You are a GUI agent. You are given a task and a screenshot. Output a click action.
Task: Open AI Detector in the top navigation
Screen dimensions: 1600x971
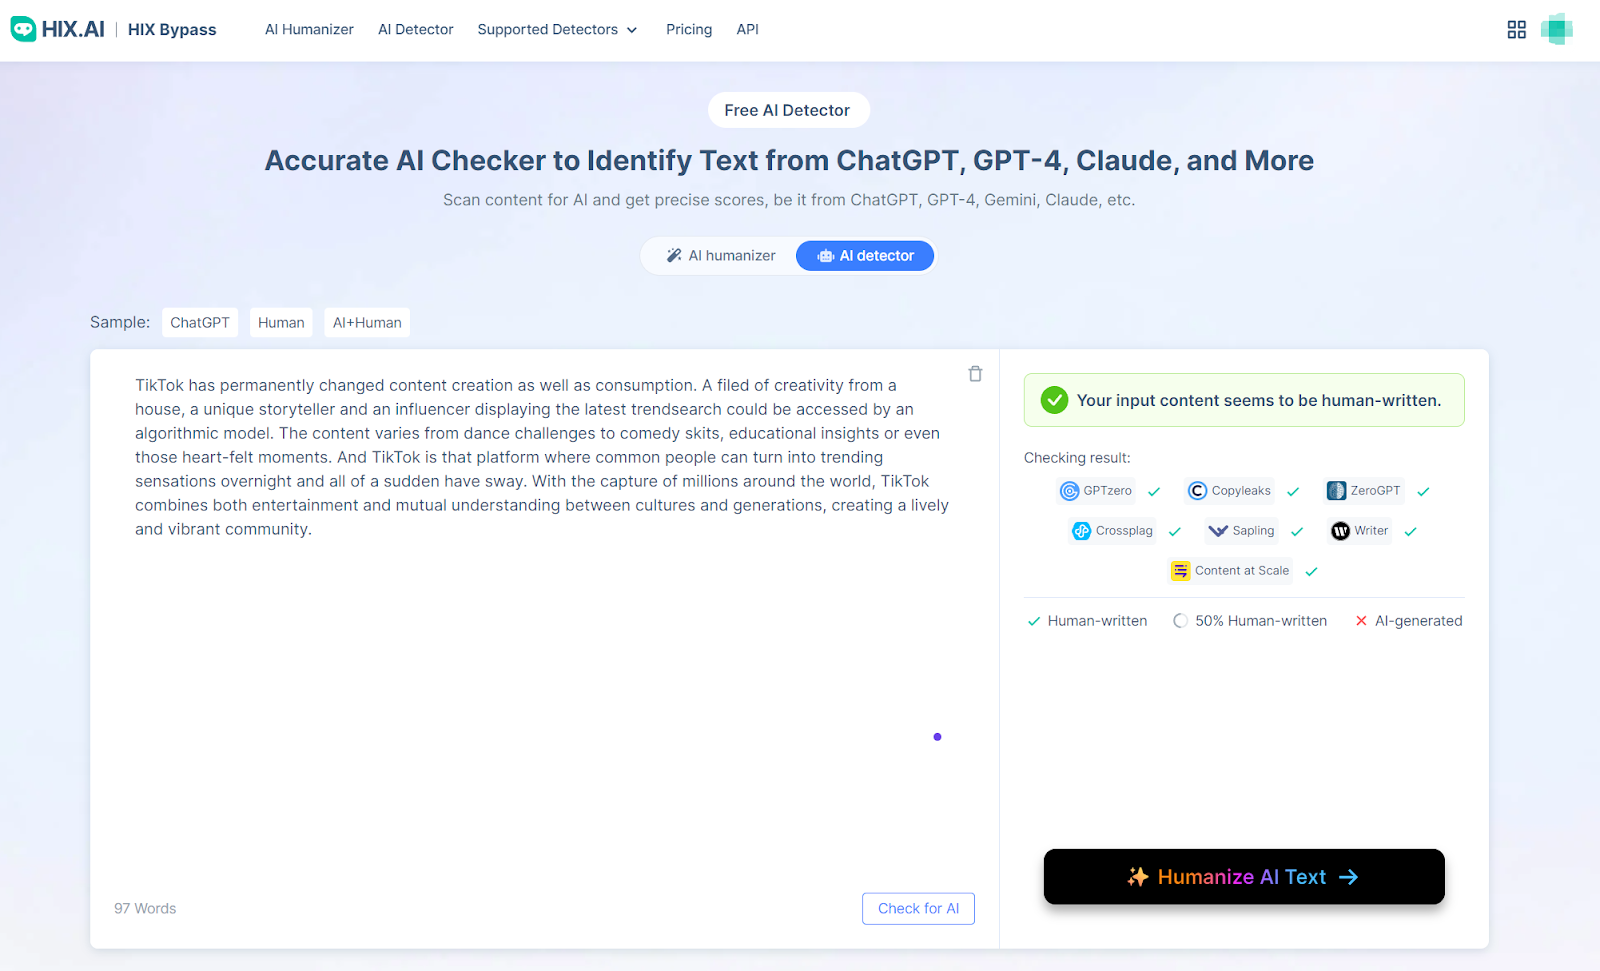[416, 29]
